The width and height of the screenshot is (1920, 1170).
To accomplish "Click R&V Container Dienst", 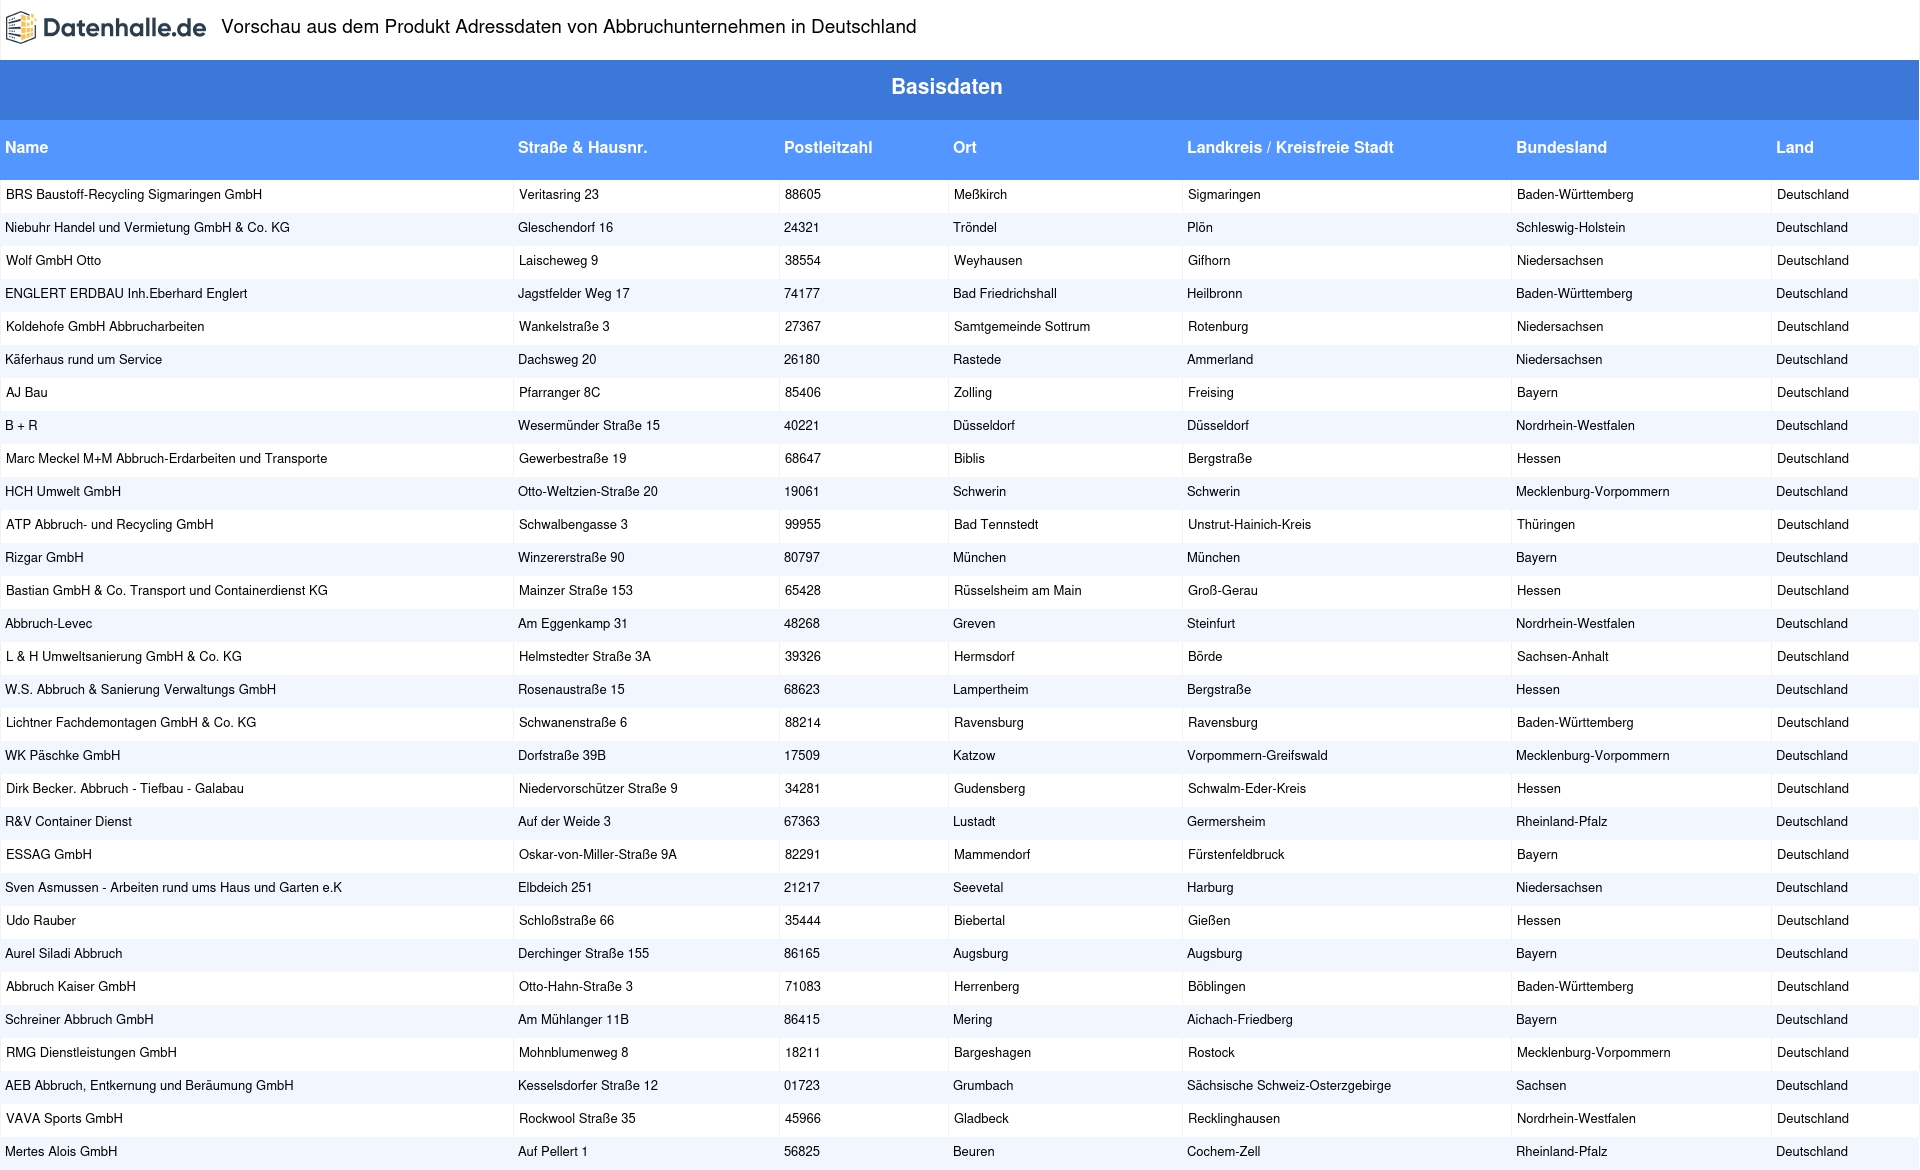I will tap(69, 822).
